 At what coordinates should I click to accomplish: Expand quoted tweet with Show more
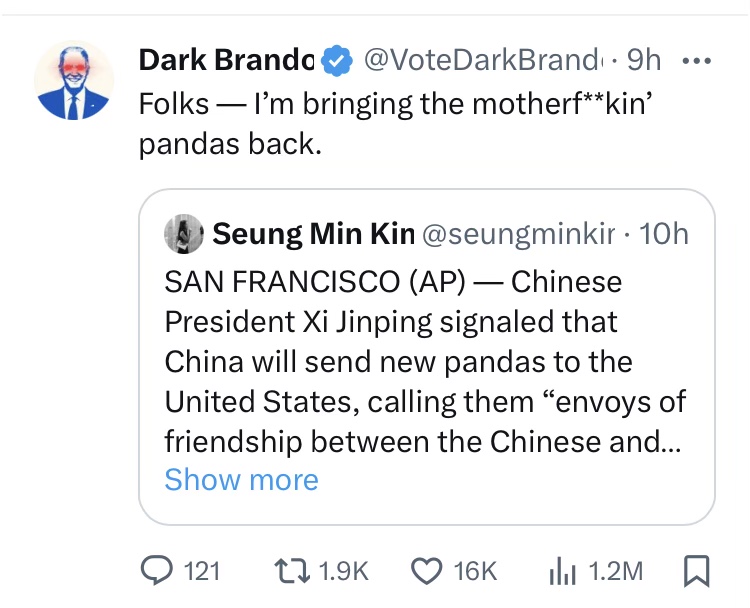[x=241, y=479]
